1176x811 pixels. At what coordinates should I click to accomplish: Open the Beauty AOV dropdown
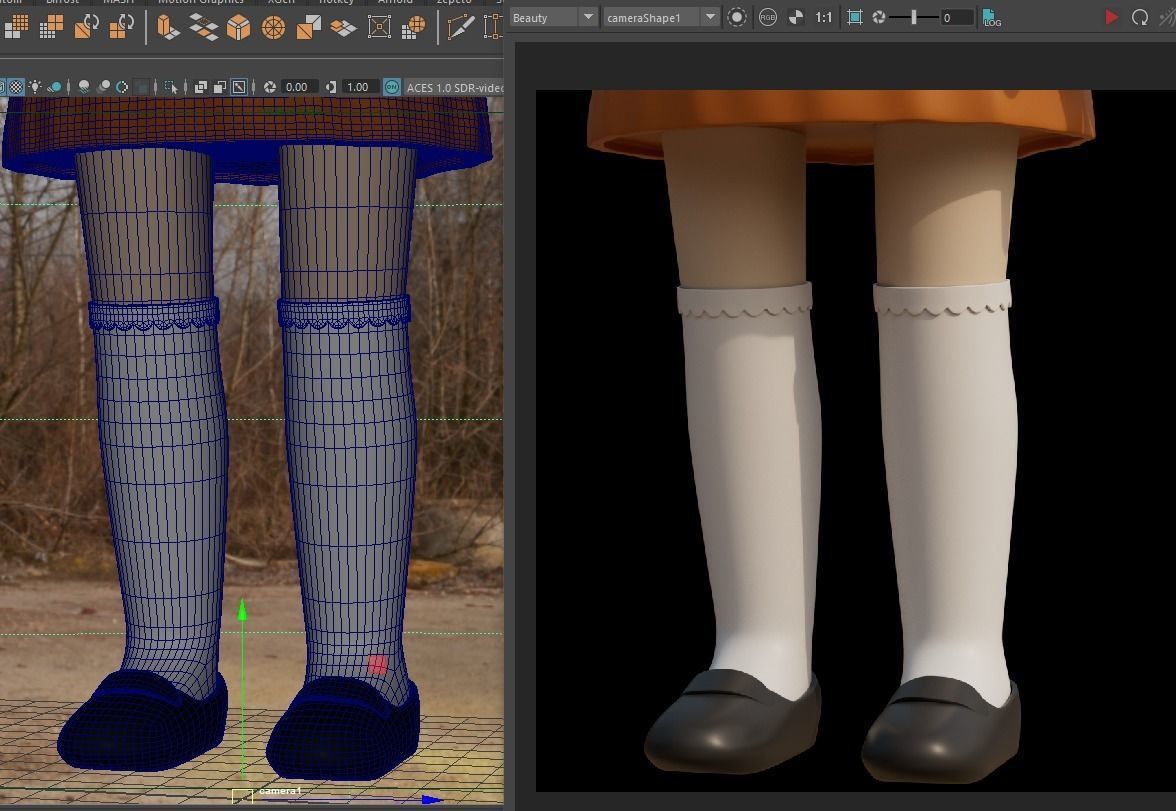point(554,17)
